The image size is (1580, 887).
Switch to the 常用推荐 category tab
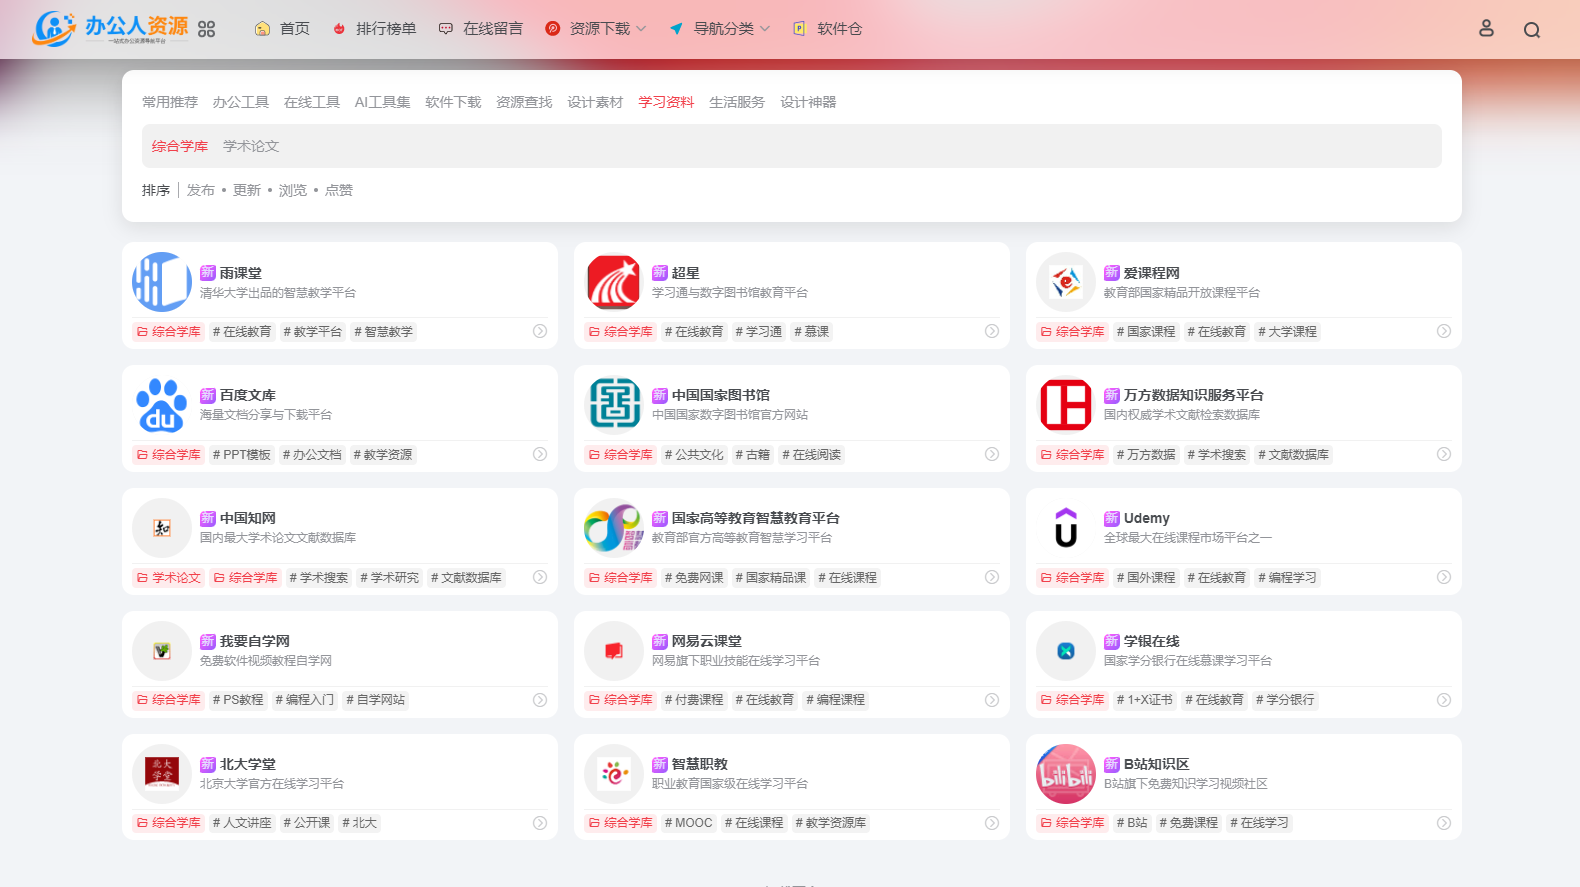tap(170, 102)
